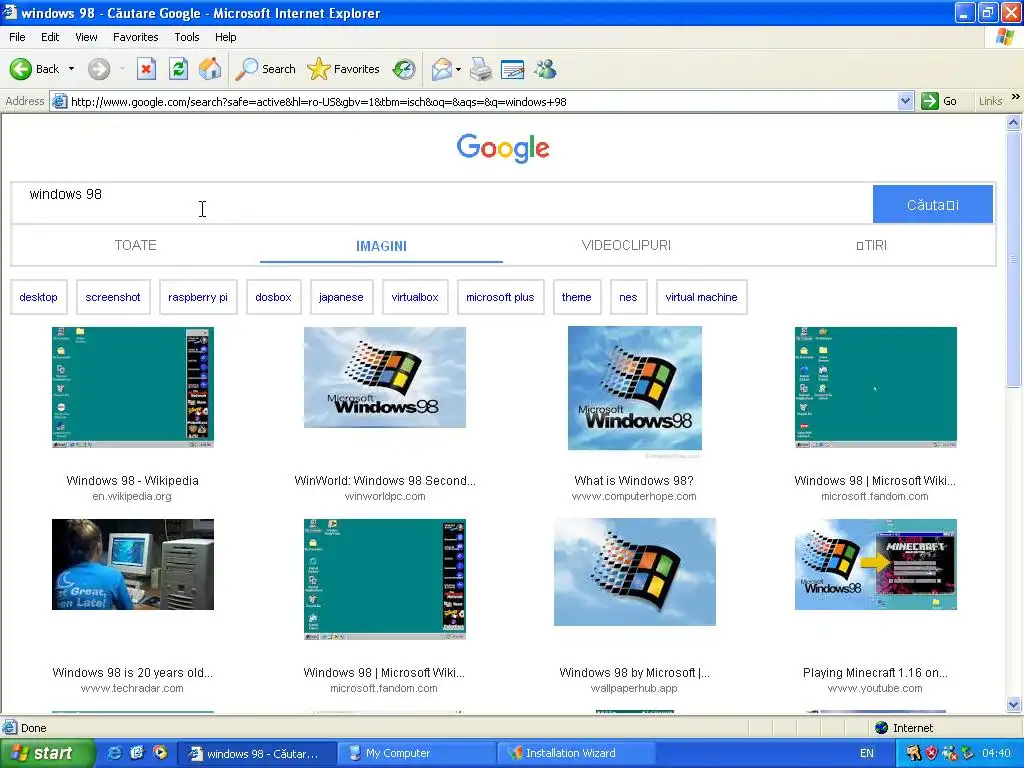Switch to the VIDEOCLIPURI tab
Viewport: 1024px width, 768px height.
(626, 246)
